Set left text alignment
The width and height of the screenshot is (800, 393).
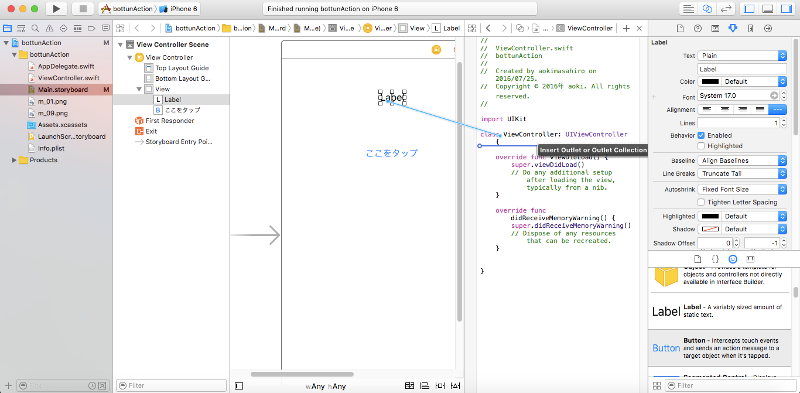pos(707,109)
